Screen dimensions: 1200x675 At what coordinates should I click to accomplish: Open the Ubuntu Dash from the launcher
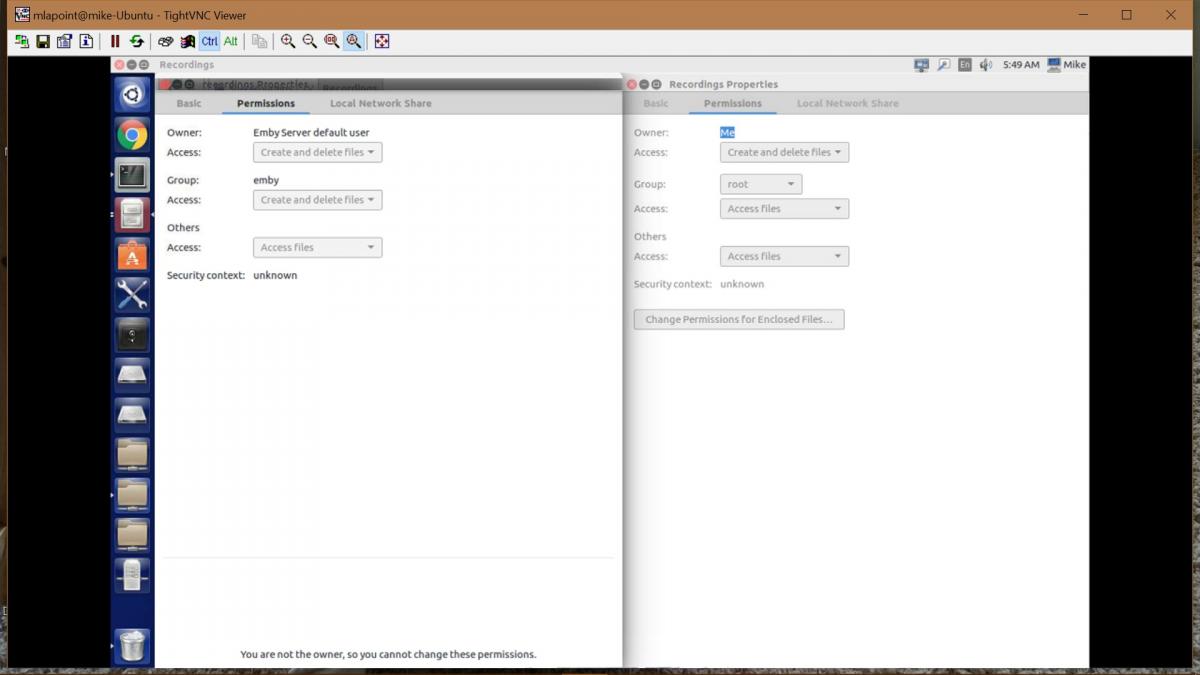(132, 95)
